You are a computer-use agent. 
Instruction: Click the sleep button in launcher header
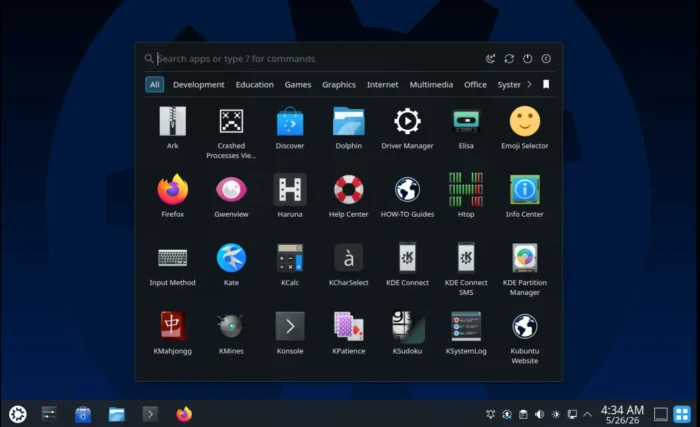[x=490, y=59]
